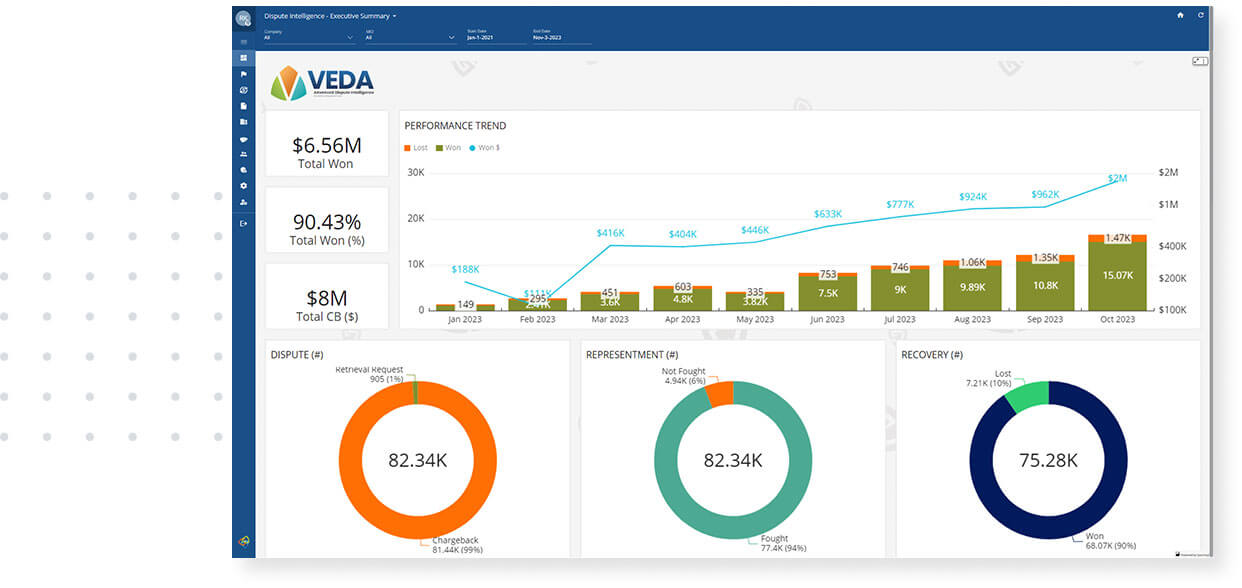This screenshot has height=588, width=1242.
Task: Click the dashboard grid icon in sidebar
Action: 244,58
